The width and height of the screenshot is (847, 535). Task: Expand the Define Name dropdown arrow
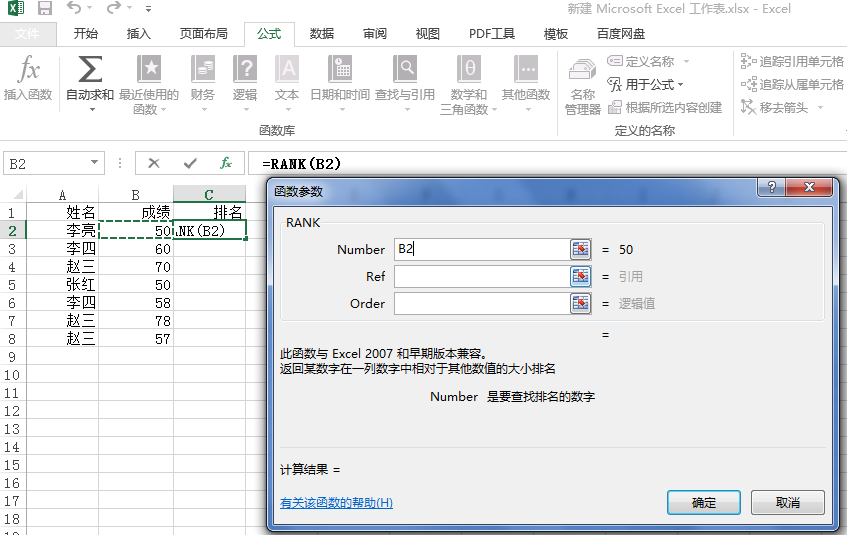pyautogui.click(x=686, y=62)
